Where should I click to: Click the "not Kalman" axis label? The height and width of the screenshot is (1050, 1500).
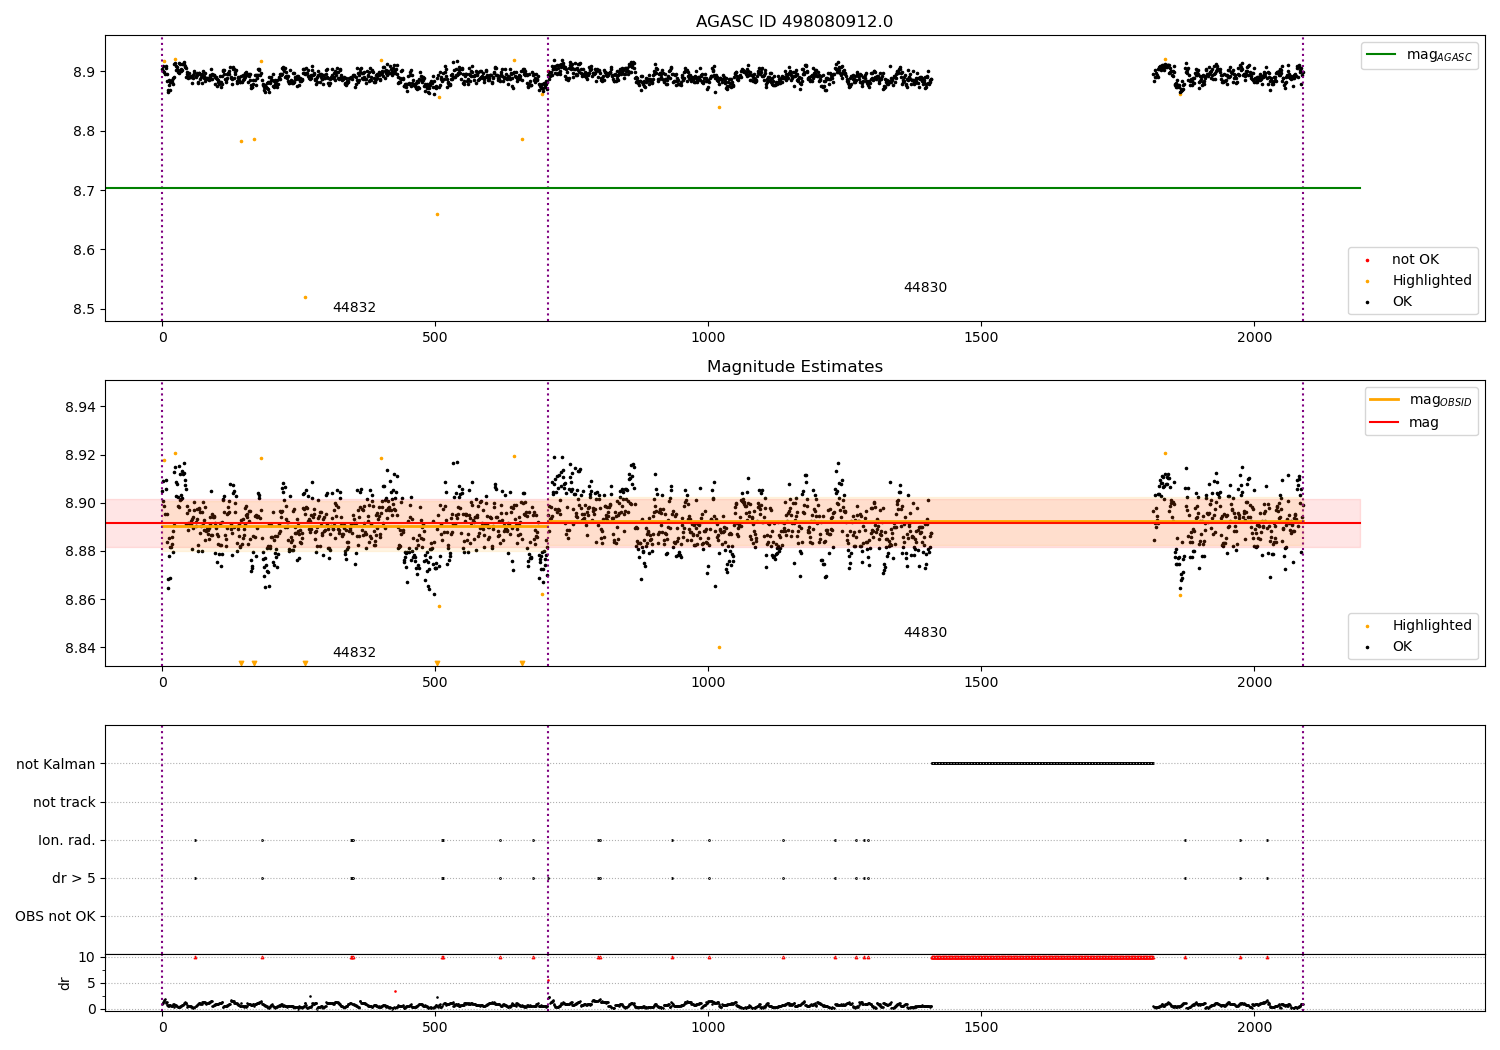pos(56,764)
